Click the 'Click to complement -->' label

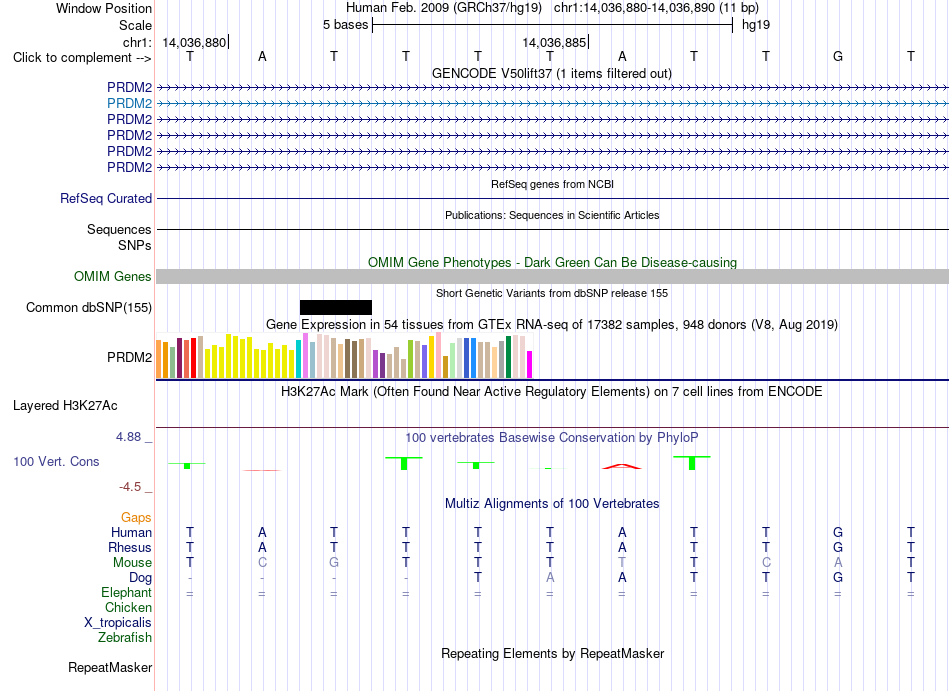click(82, 58)
